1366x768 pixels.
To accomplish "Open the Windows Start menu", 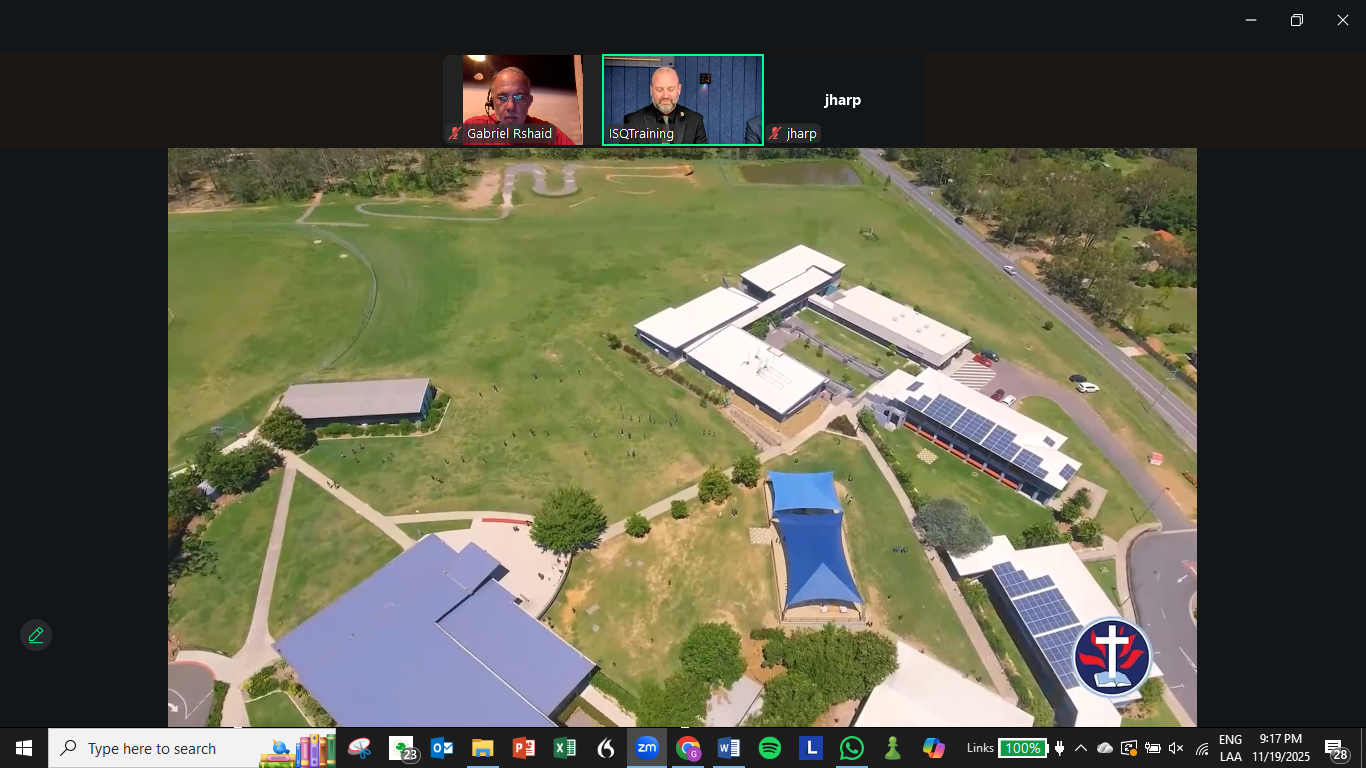I will (24, 748).
